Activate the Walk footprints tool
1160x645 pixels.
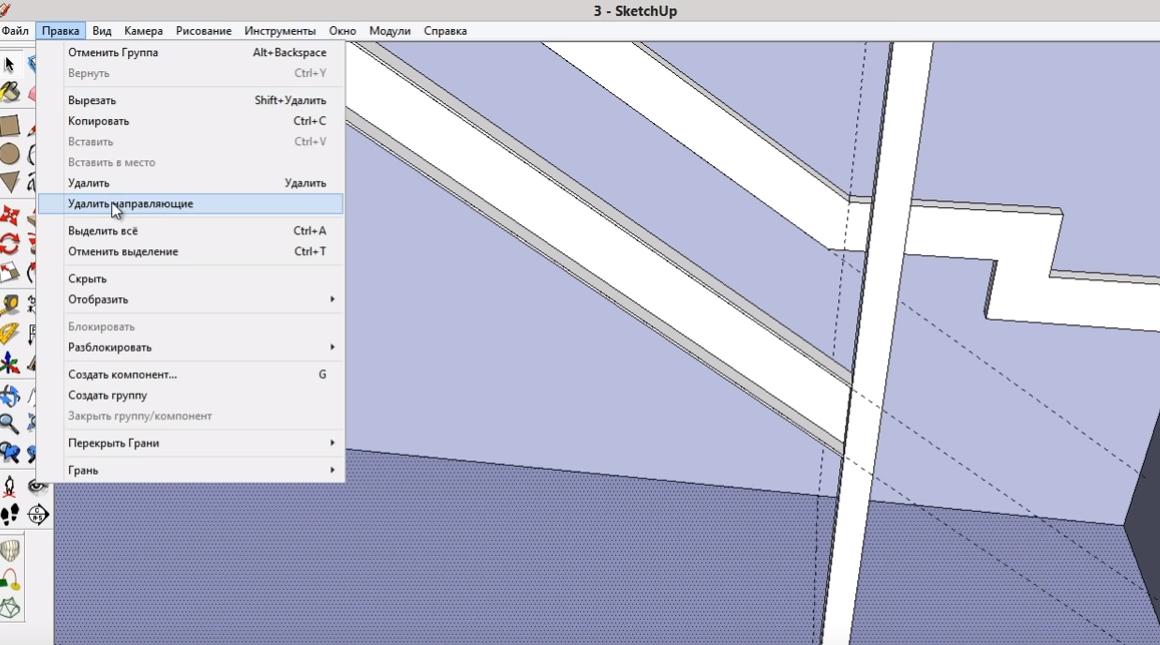coord(10,515)
